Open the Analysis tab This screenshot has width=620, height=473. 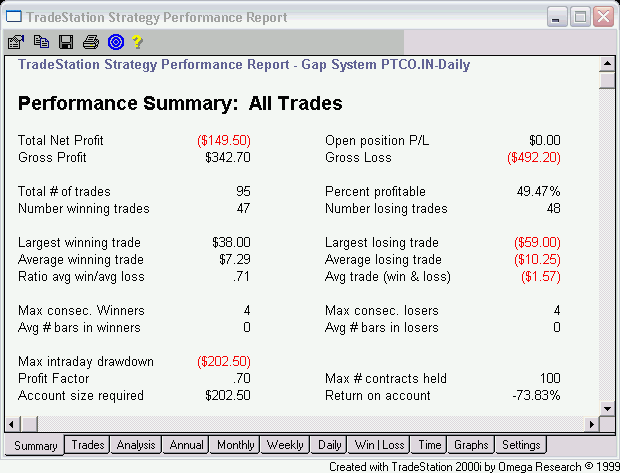pyautogui.click(x=136, y=445)
